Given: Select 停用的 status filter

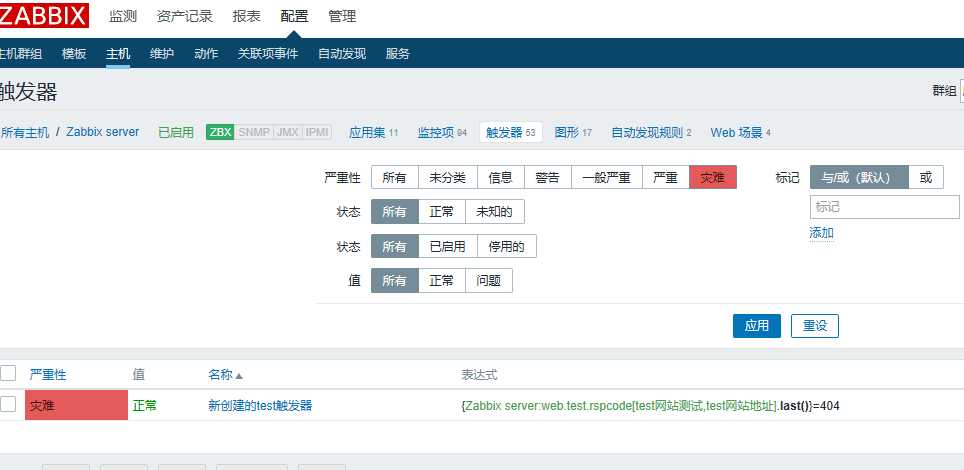Looking at the screenshot, I should pyautogui.click(x=507, y=246).
